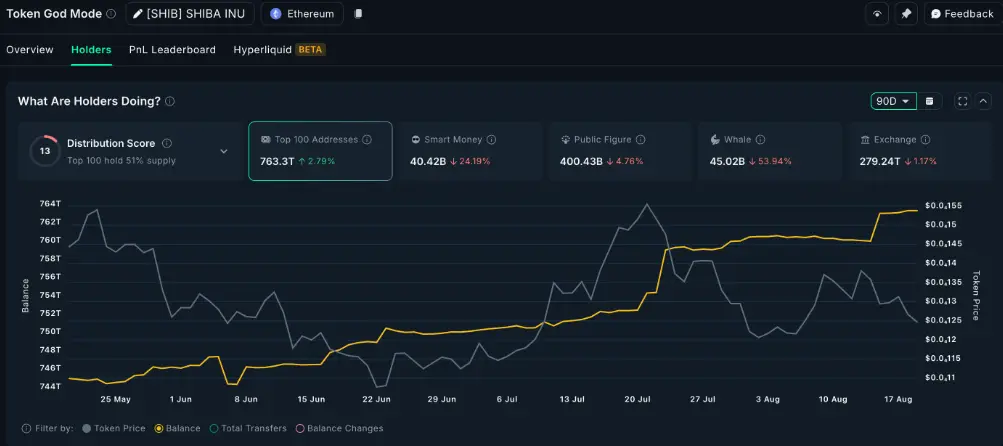Click the Whale icon
Viewport: 1003px width, 446px height.
715,139
